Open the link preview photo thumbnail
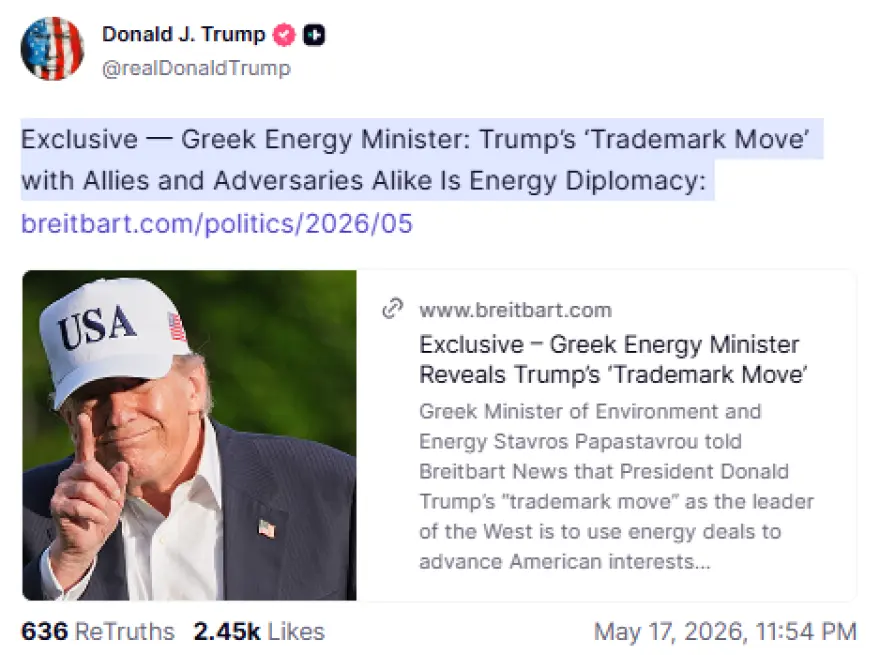Viewport: 880px width, 655px height. click(x=190, y=436)
